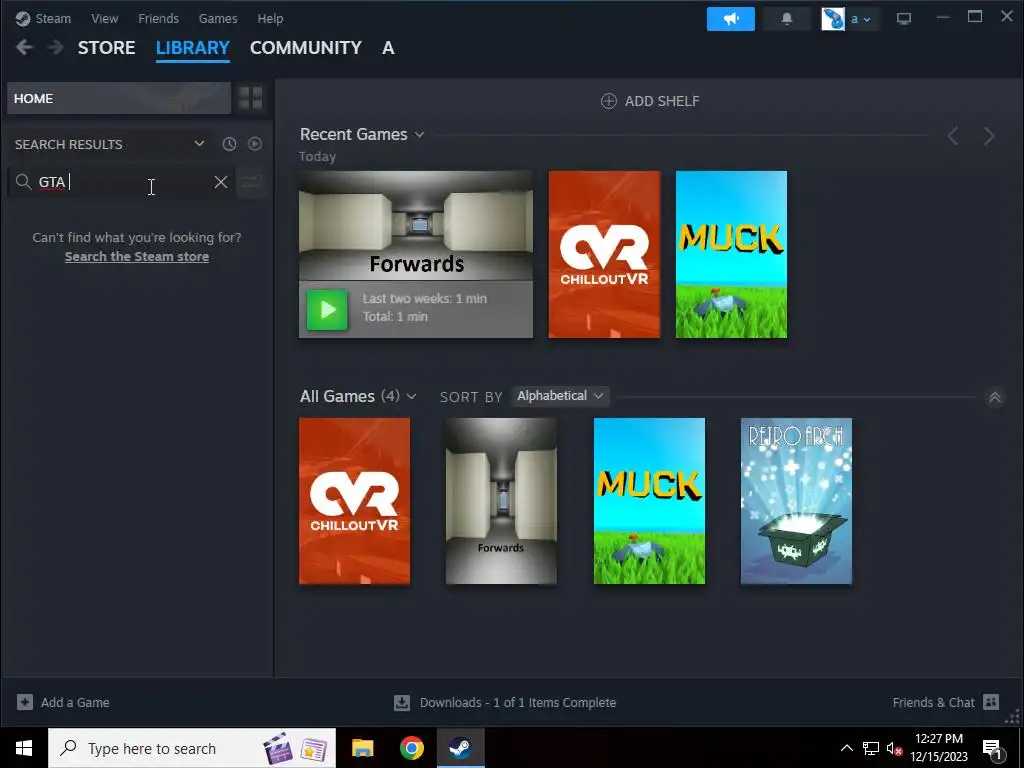Open advanced search filters icon
This screenshot has height=768, width=1024.
[251, 182]
